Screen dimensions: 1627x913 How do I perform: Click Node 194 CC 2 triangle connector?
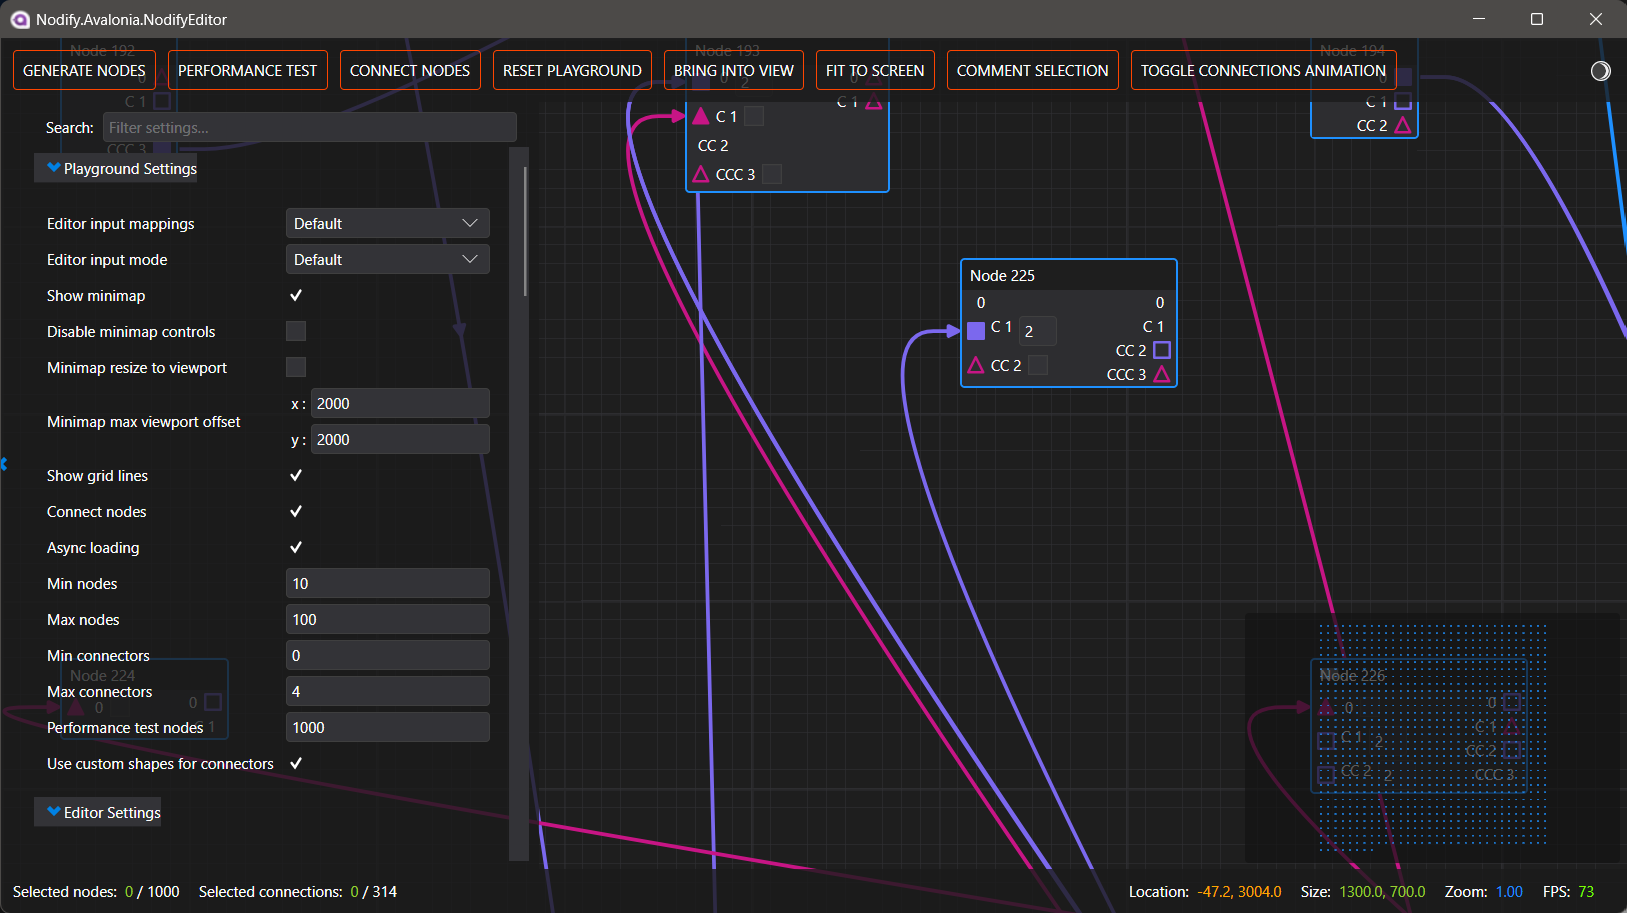(x=1403, y=125)
